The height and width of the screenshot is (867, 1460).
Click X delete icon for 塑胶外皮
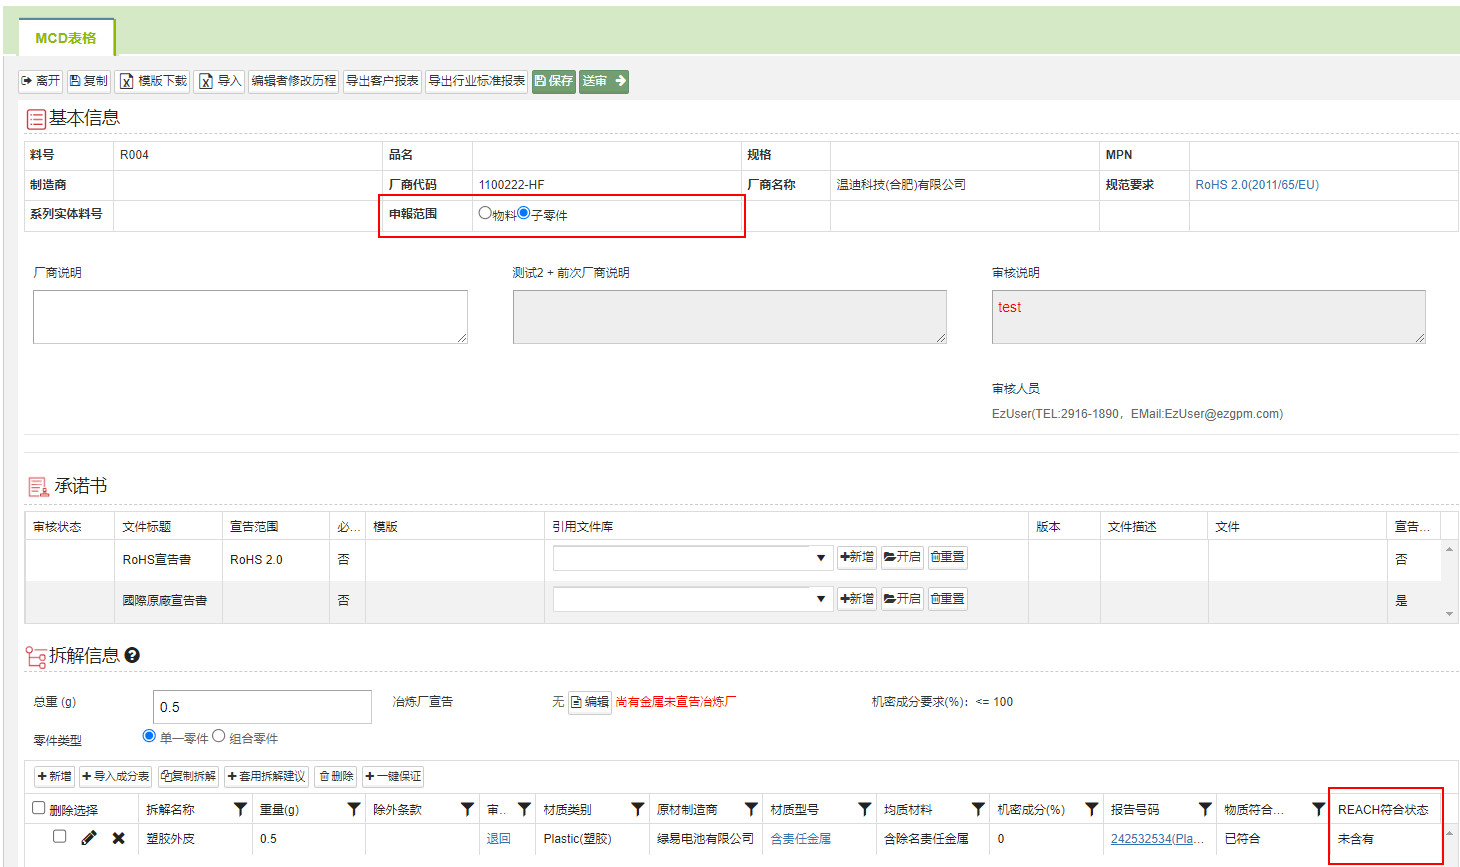[x=119, y=838]
